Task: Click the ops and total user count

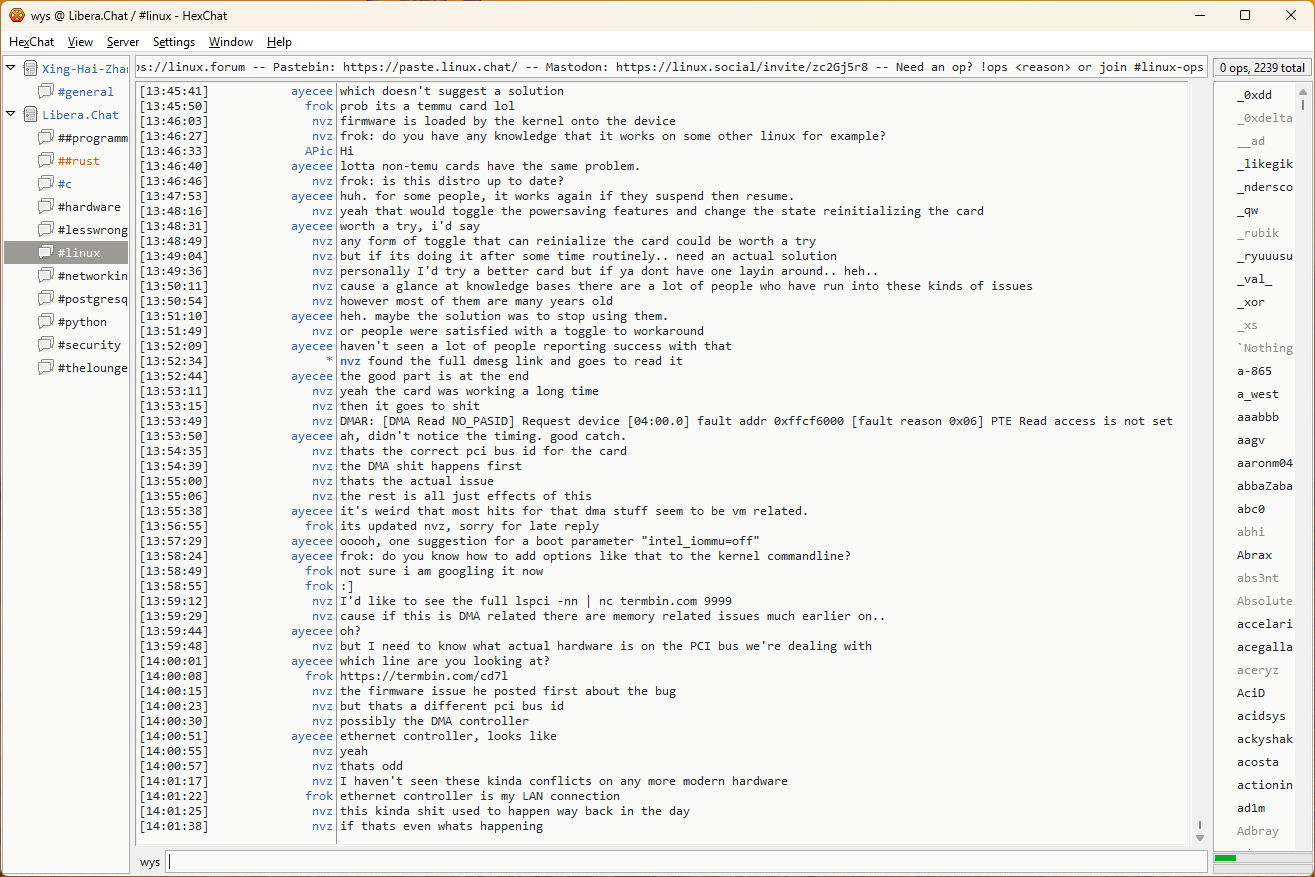Action: pyautogui.click(x=1262, y=68)
